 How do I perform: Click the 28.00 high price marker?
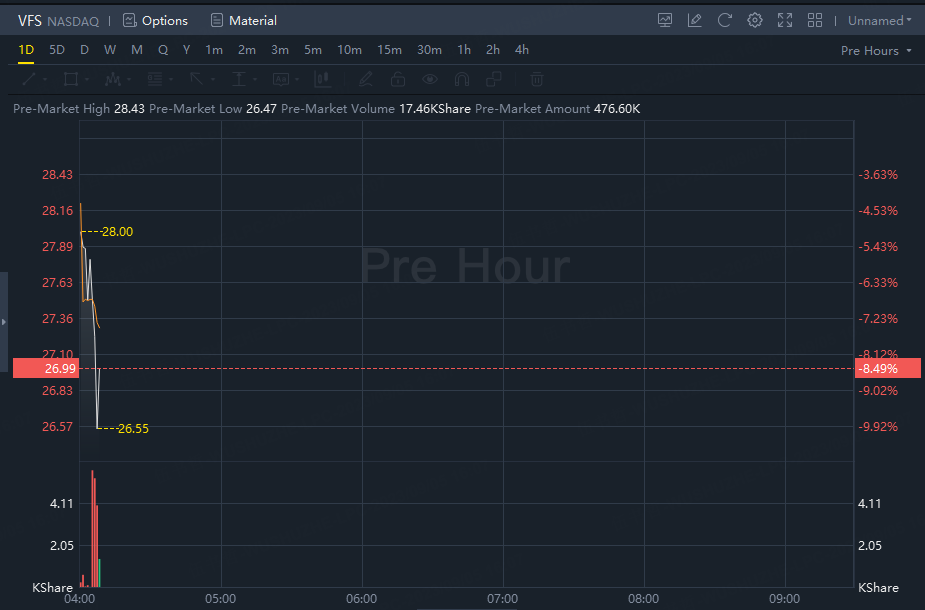click(x=117, y=232)
